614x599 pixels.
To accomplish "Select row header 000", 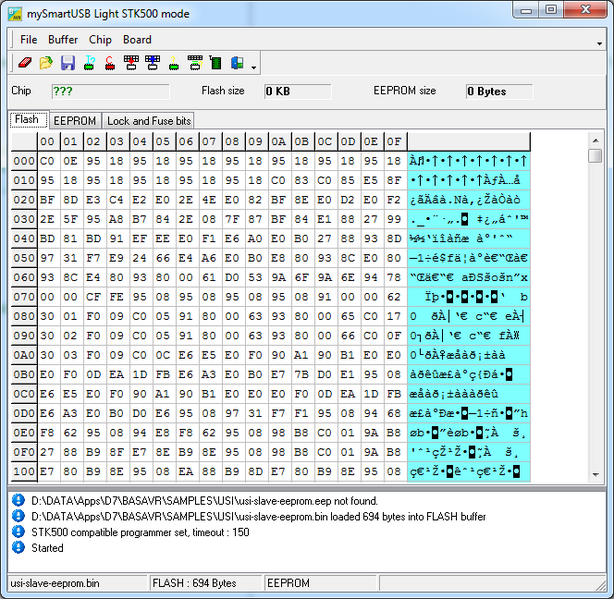I will click(24, 161).
